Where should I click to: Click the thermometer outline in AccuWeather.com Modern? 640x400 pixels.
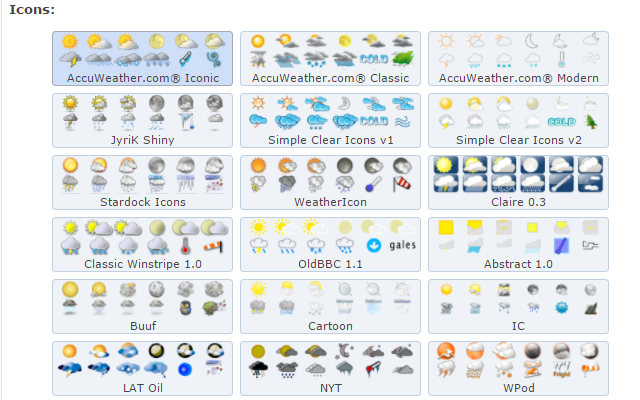(x=562, y=60)
